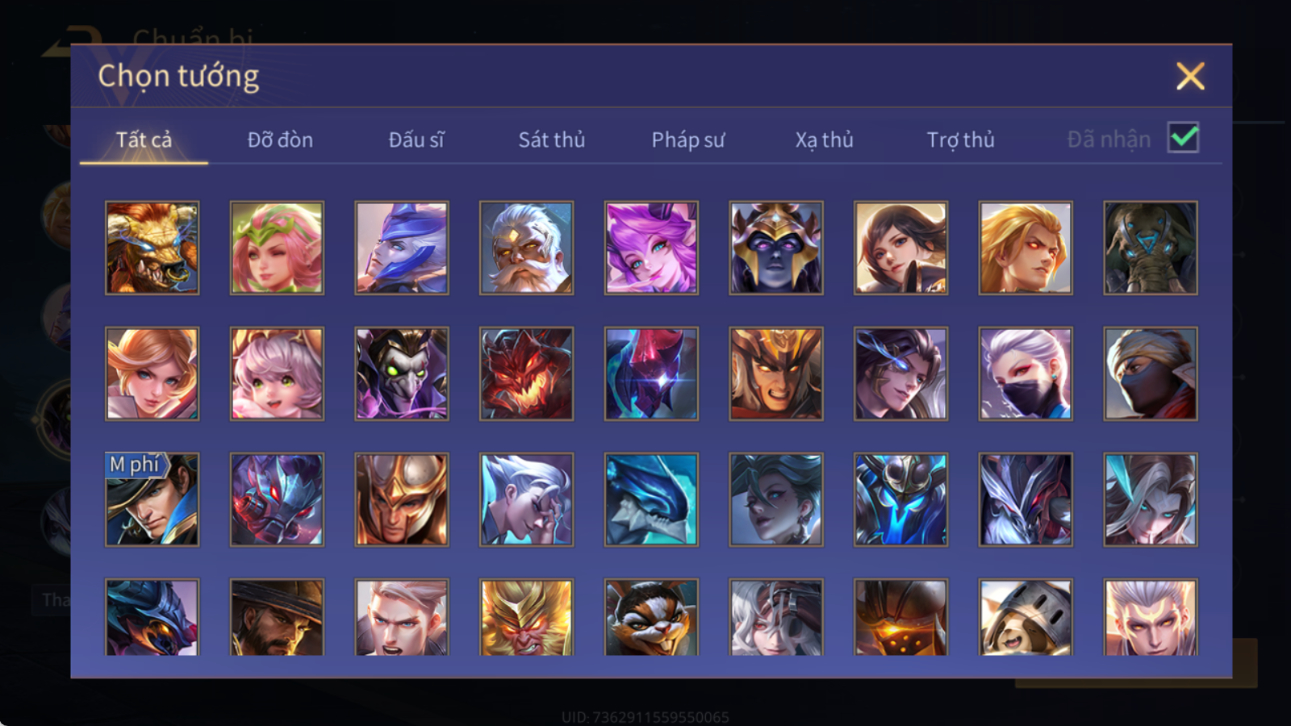Close the Chọn tướng dialog
Viewport: 1291px width, 726px height.
click(1190, 76)
